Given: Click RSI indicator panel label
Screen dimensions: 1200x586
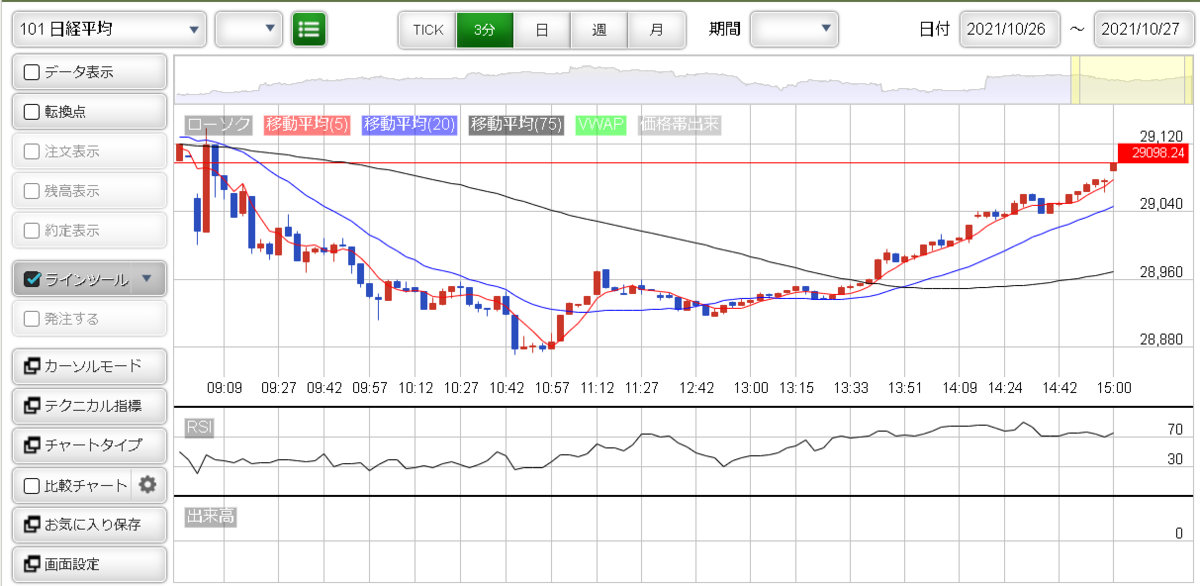Looking at the screenshot, I should pyautogui.click(x=199, y=428).
